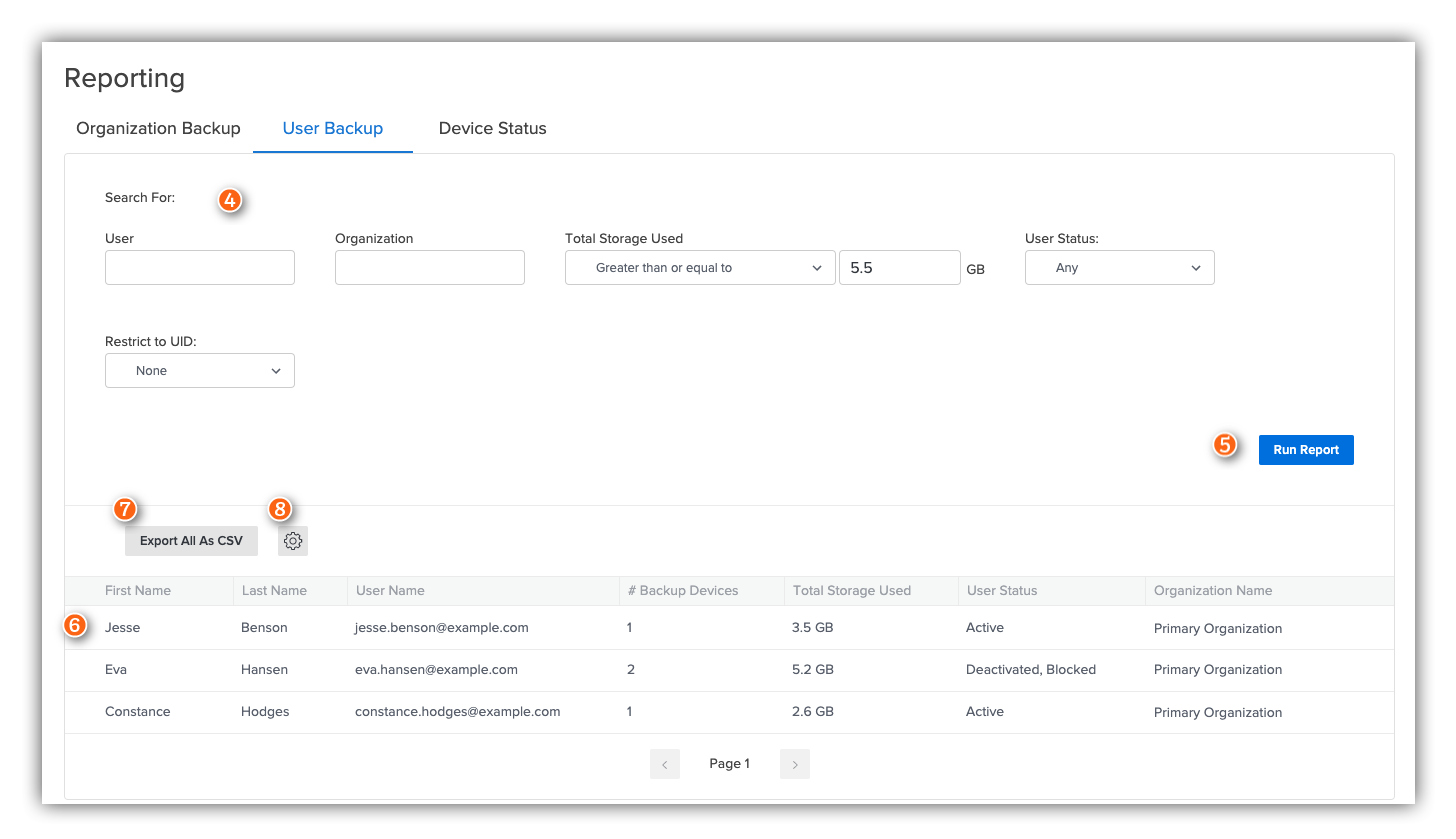The width and height of the screenshot is (1456, 839).
Task: Select the eva.hansen@example.com user row
Action: coord(436,670)
